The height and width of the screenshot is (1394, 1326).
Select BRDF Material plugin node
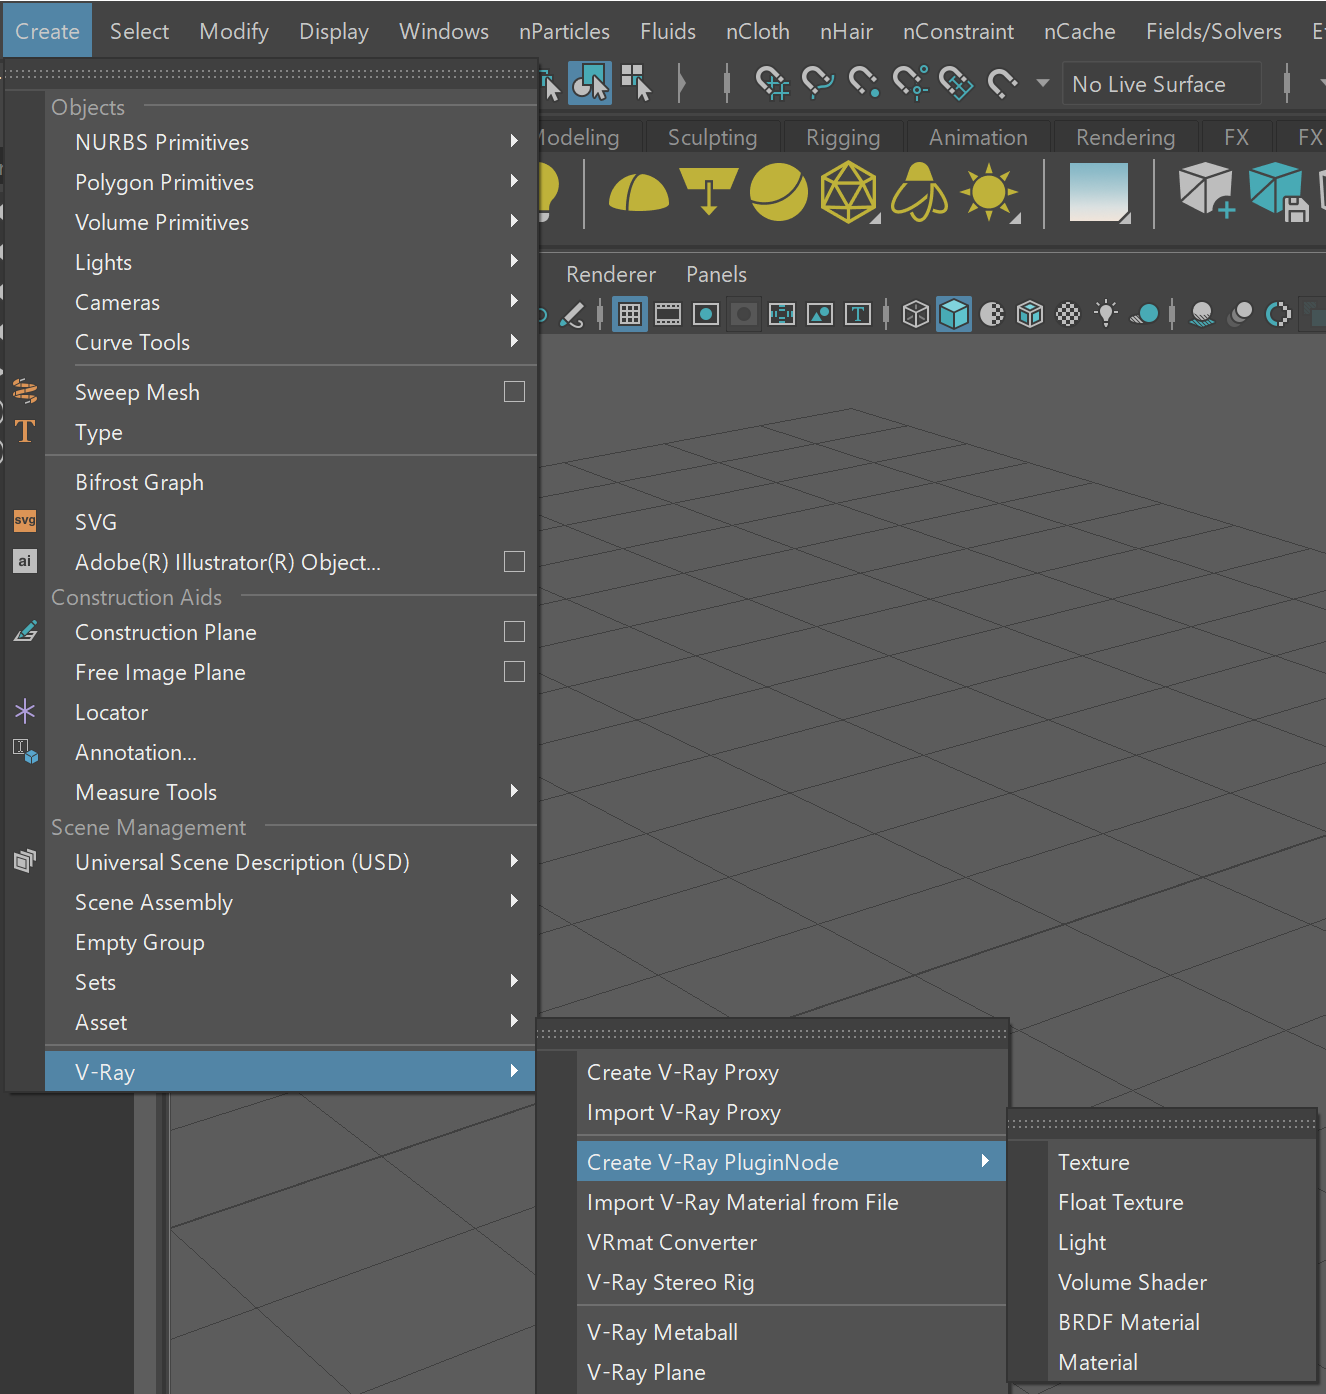point(1181,1322)
